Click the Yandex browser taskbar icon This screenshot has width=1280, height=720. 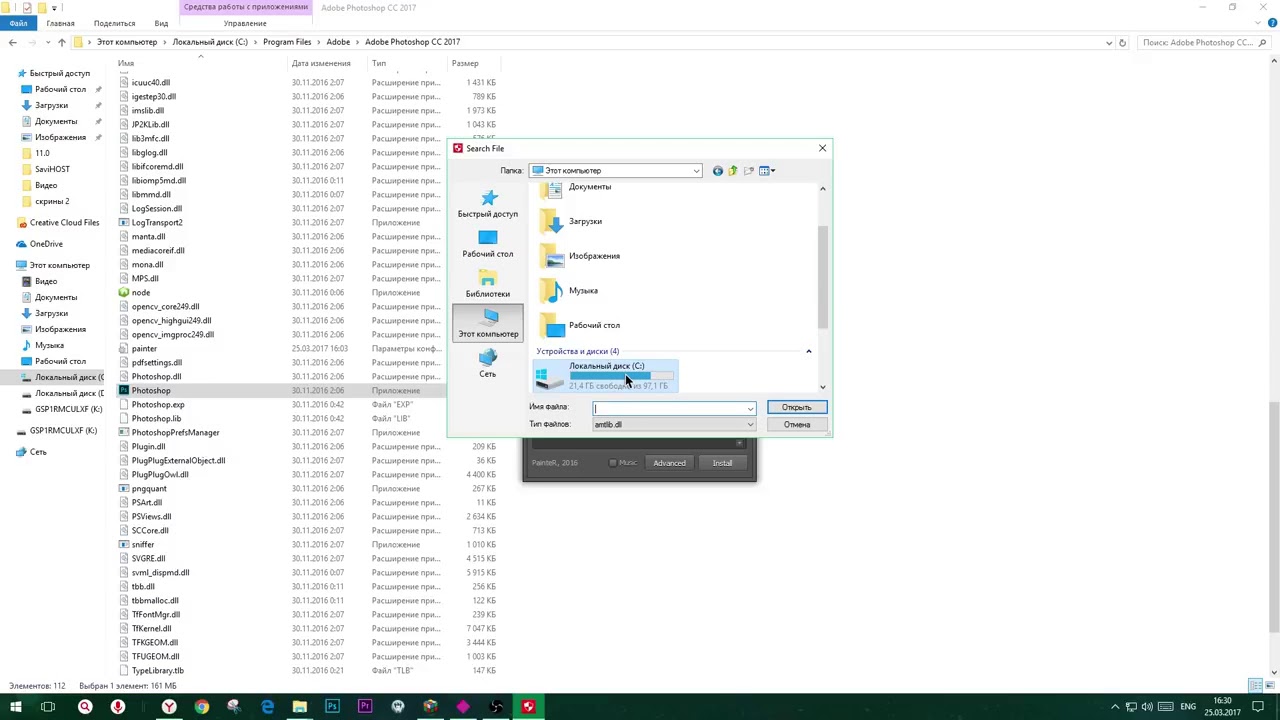169,707
